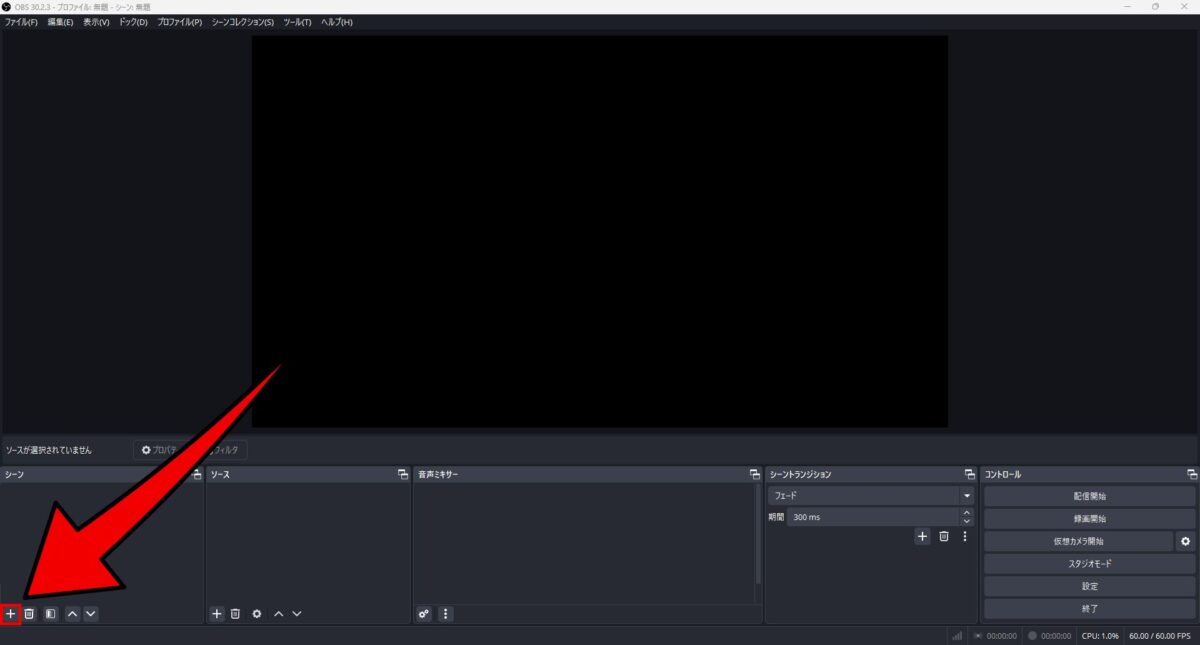The height and width of the screenshot is (645, 1200).
Task: Remove the selected source via the trash icon
Action: click(x=234, y=613)
